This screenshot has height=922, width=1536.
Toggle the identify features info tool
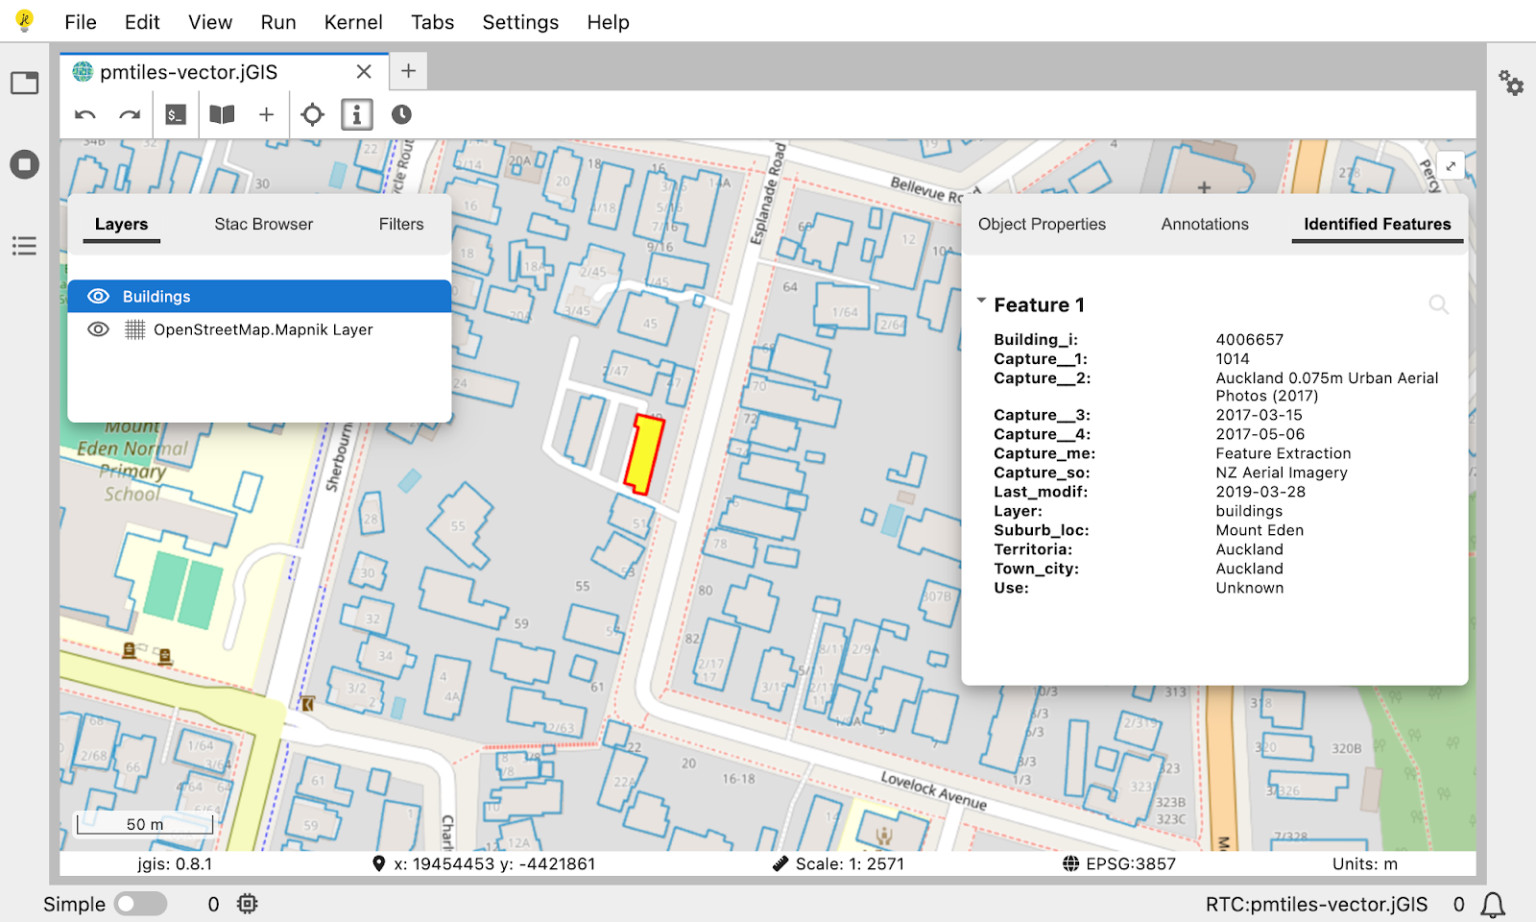pyautogui.click(x=357, y=115)
